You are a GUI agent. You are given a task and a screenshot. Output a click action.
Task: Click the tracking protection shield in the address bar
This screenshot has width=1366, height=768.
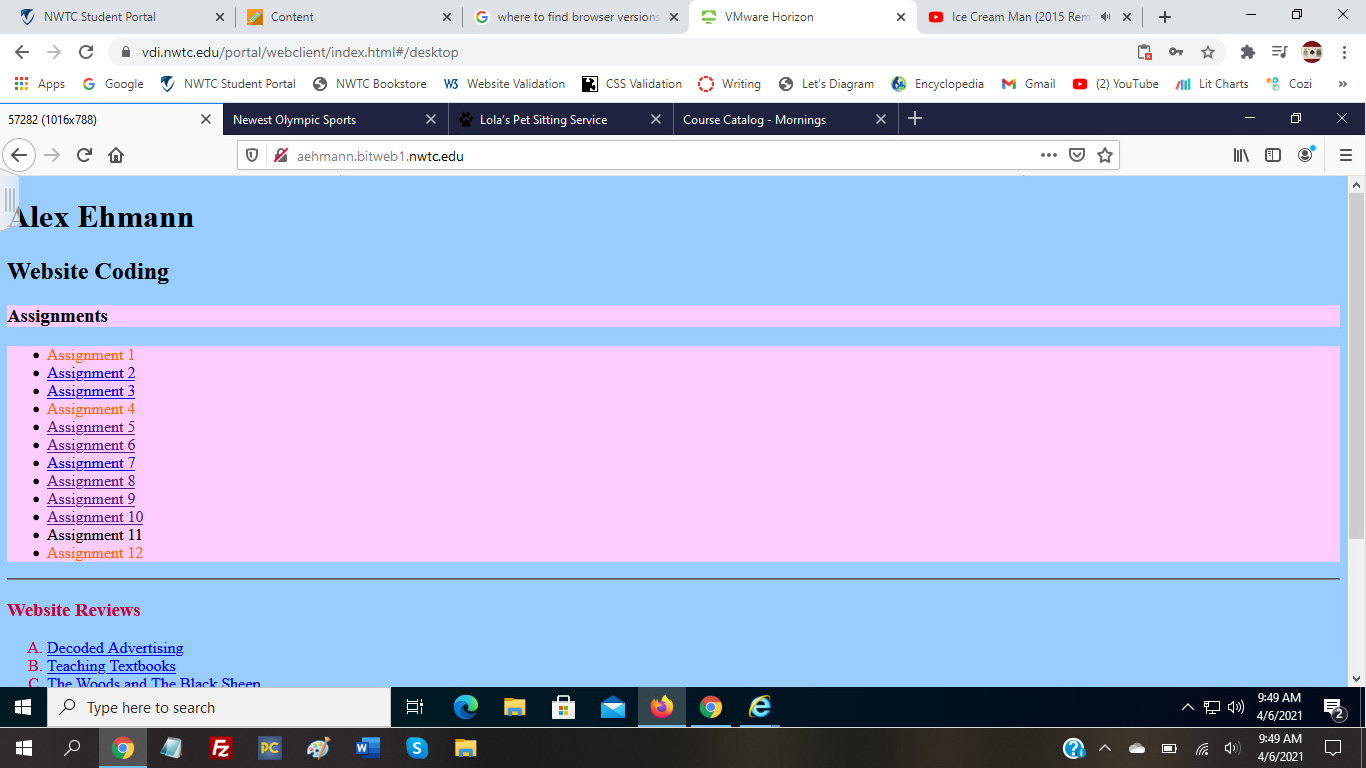coord(252,155)
